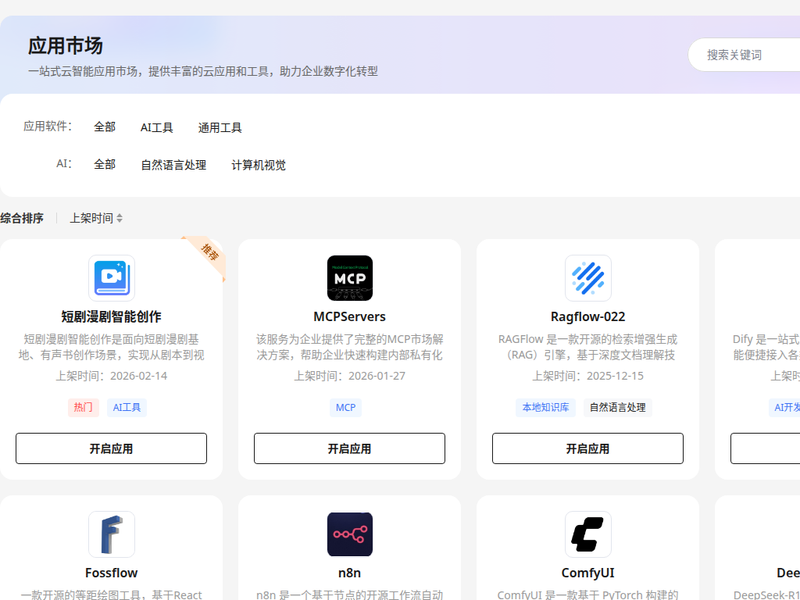This screenshot has width=800, height=600.
Task: Click the Ragflow-022 blue striped icon
Action: (588, 278)
